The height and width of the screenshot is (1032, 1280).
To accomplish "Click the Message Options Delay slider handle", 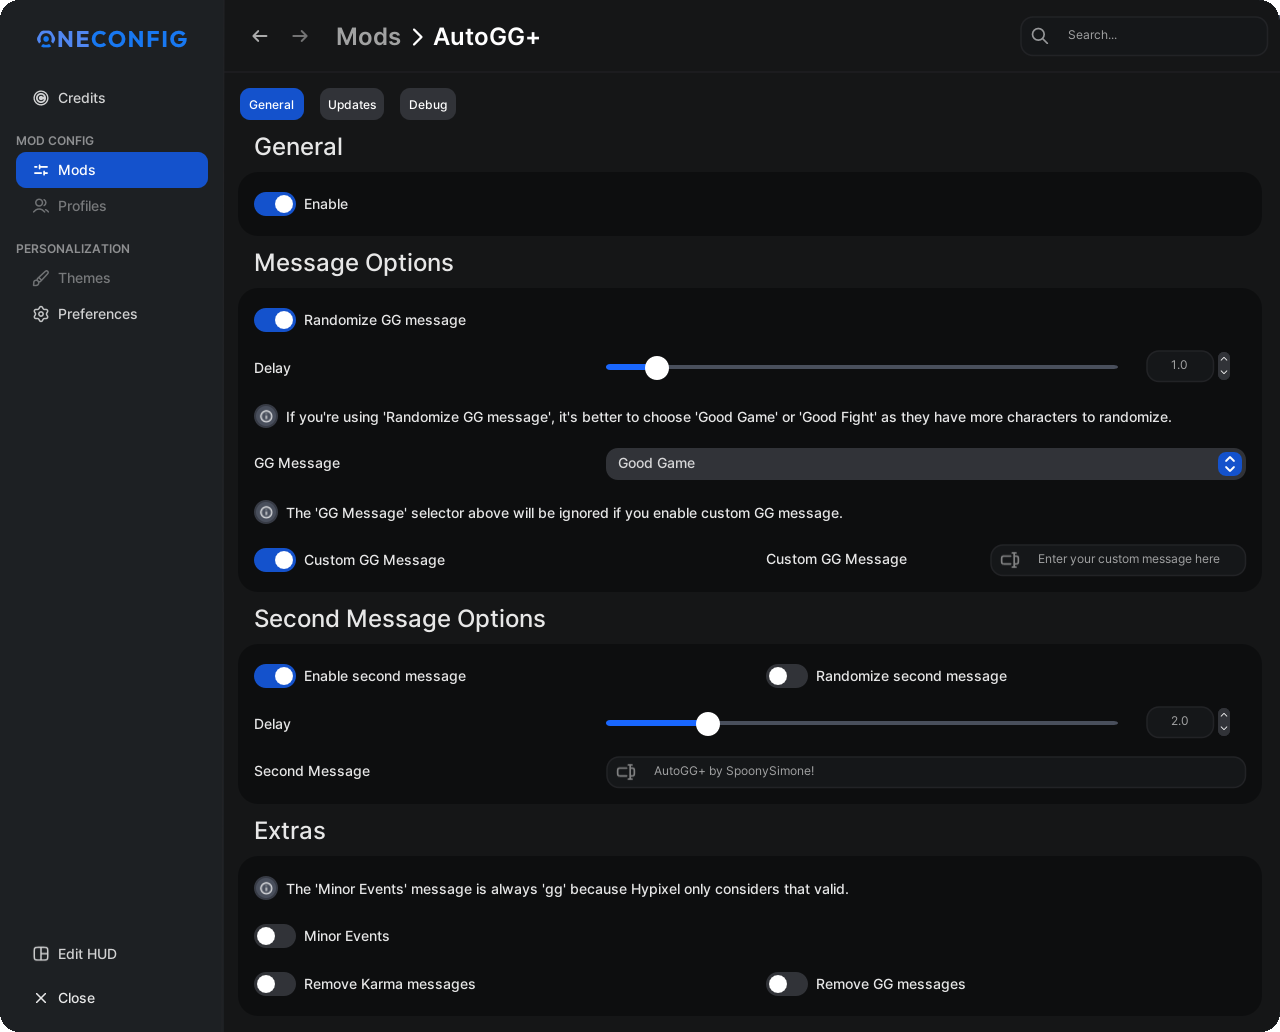I will 657,368.
